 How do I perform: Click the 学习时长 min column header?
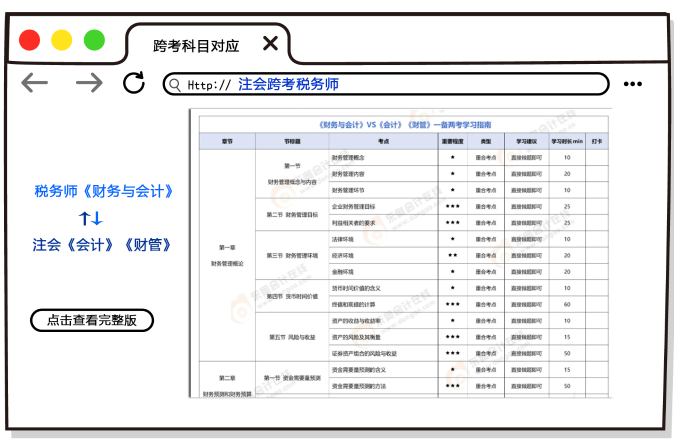566,142
